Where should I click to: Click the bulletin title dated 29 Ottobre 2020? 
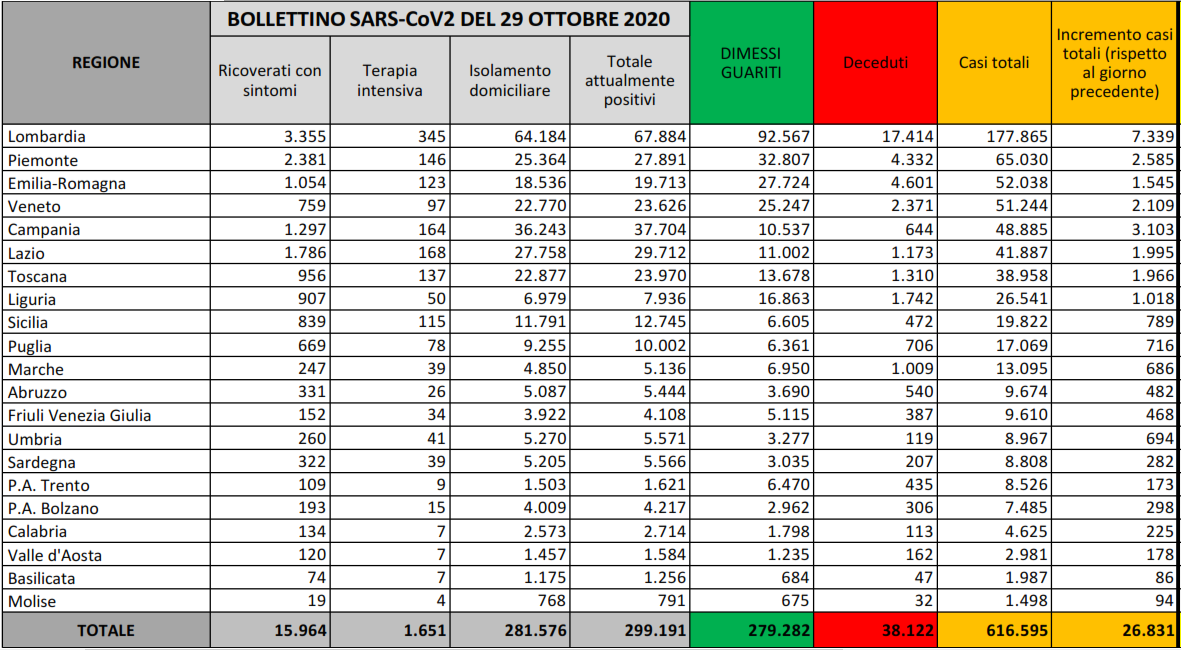pyautogui.click(x=449, y=20)
